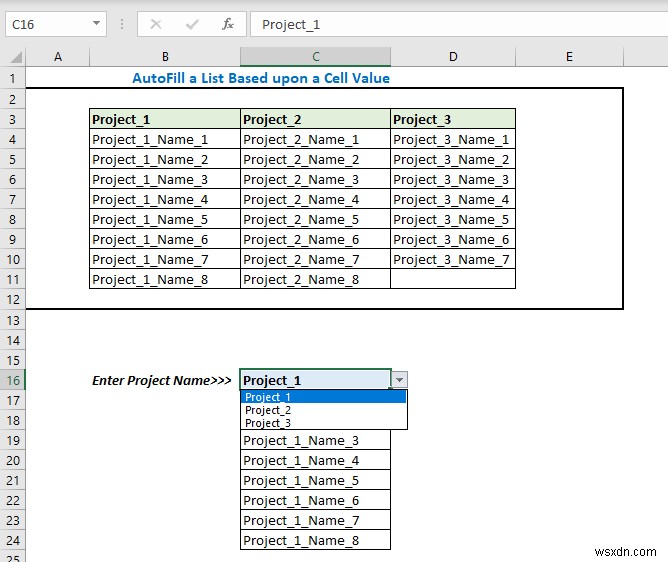668x562 pixels.
Task: Select cell Project_2_Name_4
Action: [315, 199]
